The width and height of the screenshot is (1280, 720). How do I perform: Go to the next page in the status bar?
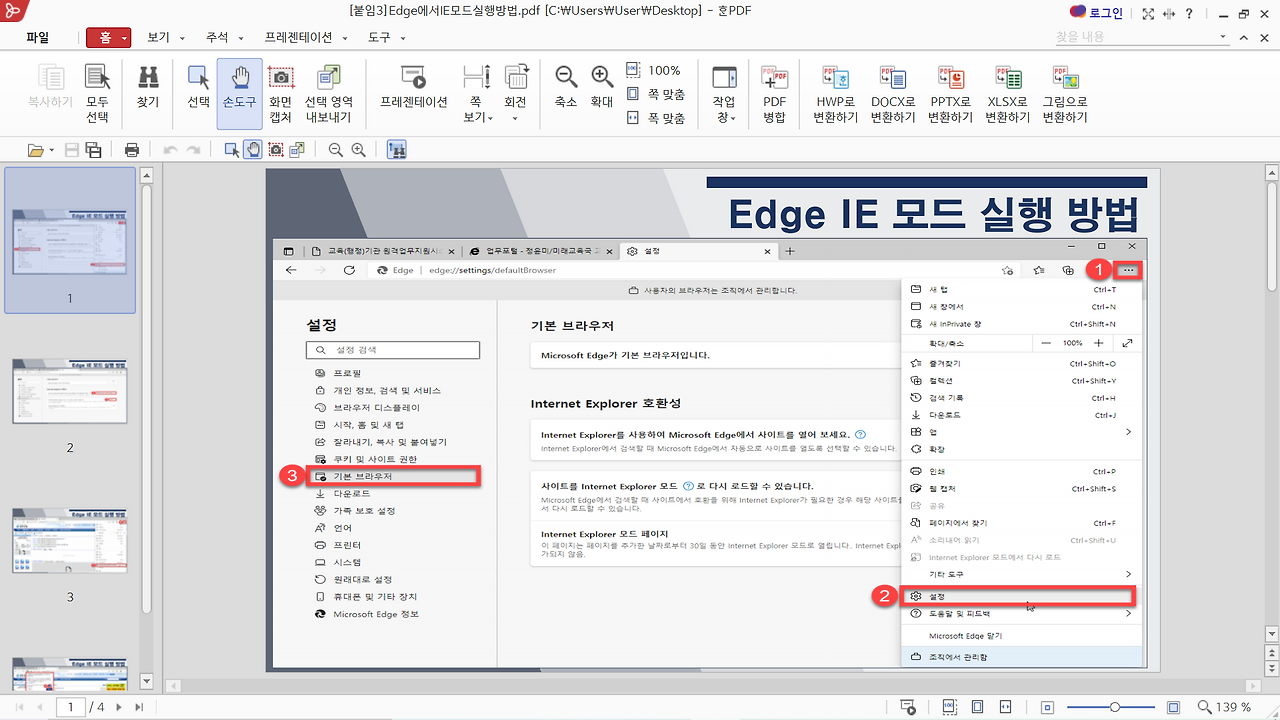tap(119, 707)
